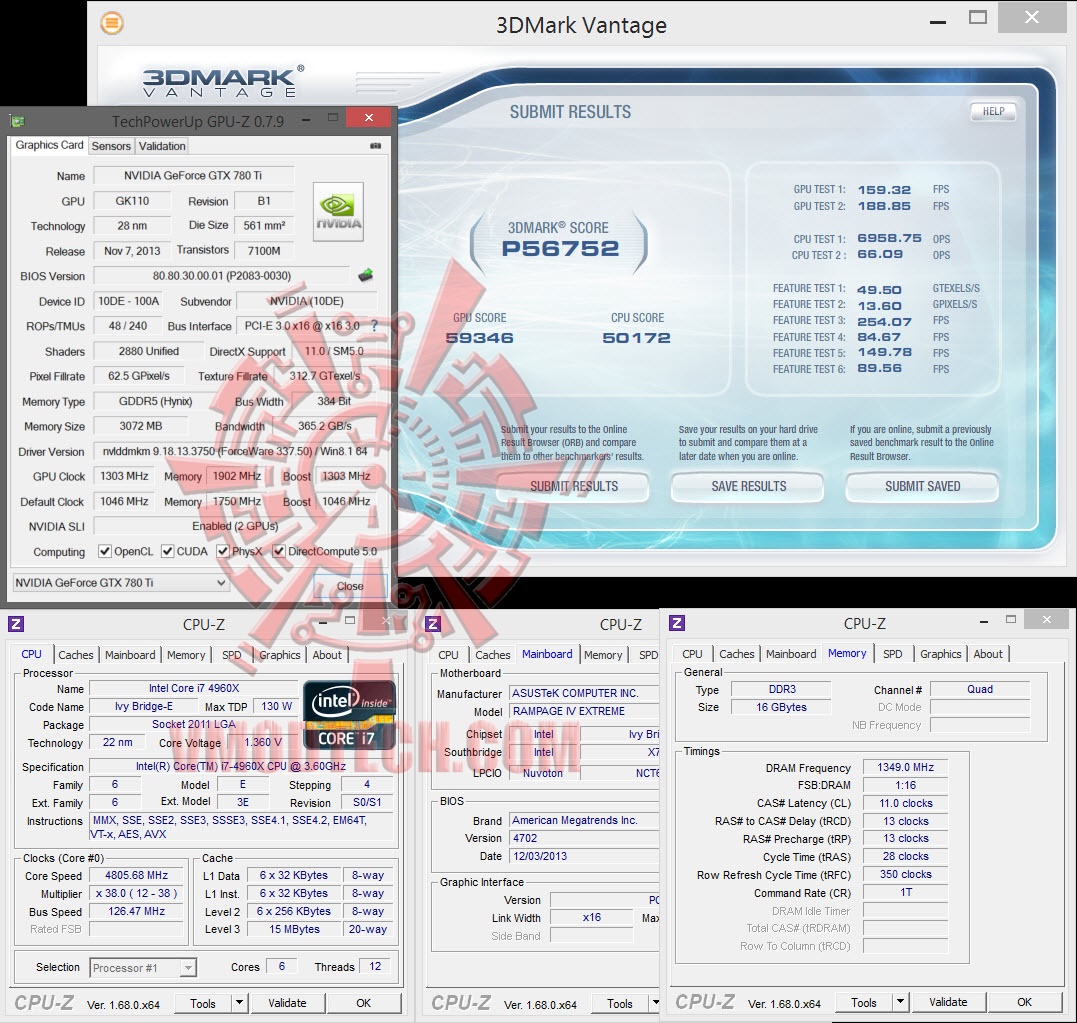The width and height of the screenshot is (1077, 1023).
Task: Click the CAS# Latency value 11.0 clocks
Action: click(x=905, y=803)
